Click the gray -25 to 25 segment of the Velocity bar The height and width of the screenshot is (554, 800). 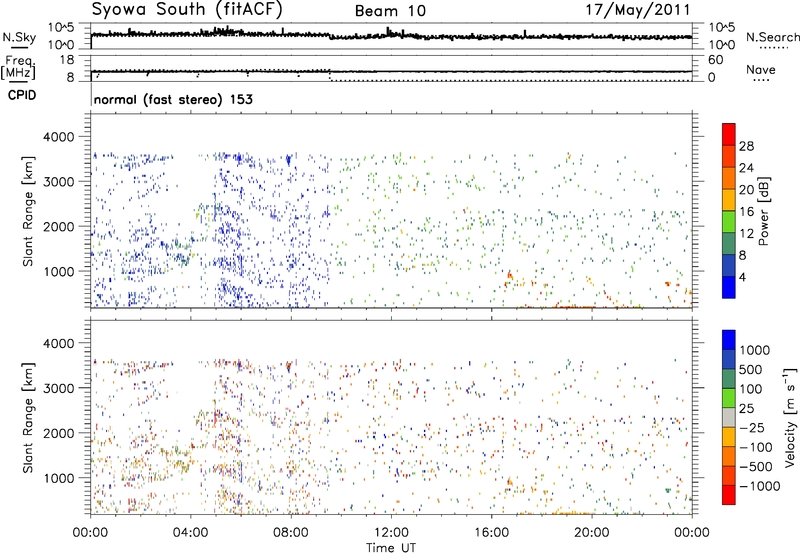click(729, 418)
